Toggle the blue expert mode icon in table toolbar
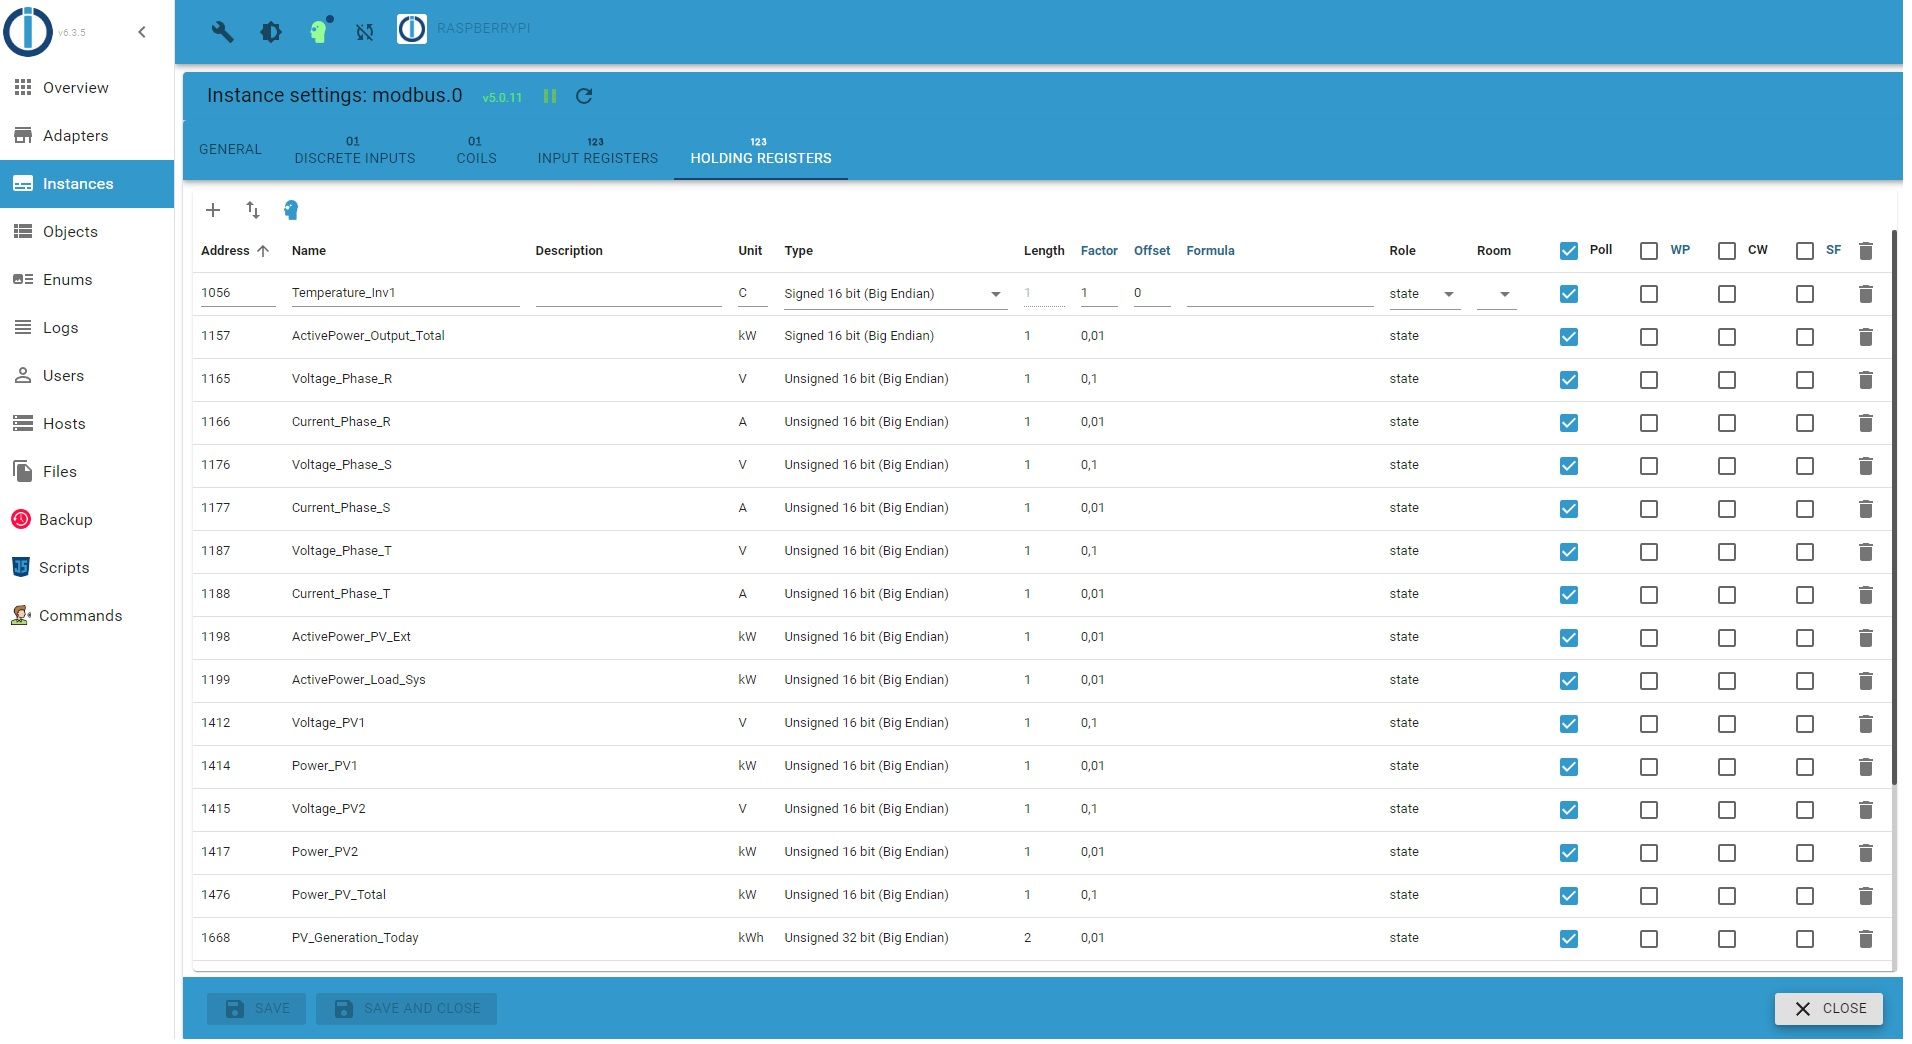The image size is (1912, 1044). pyautogui.click(x=291, y=210)
